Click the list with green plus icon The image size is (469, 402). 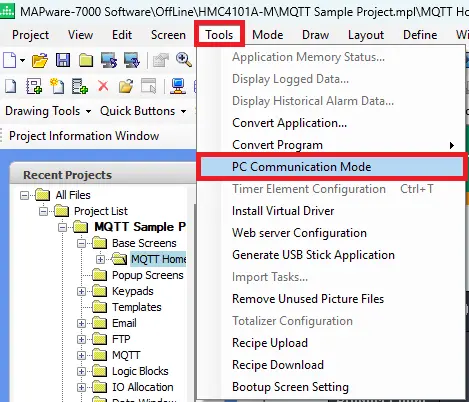[80, 86]
